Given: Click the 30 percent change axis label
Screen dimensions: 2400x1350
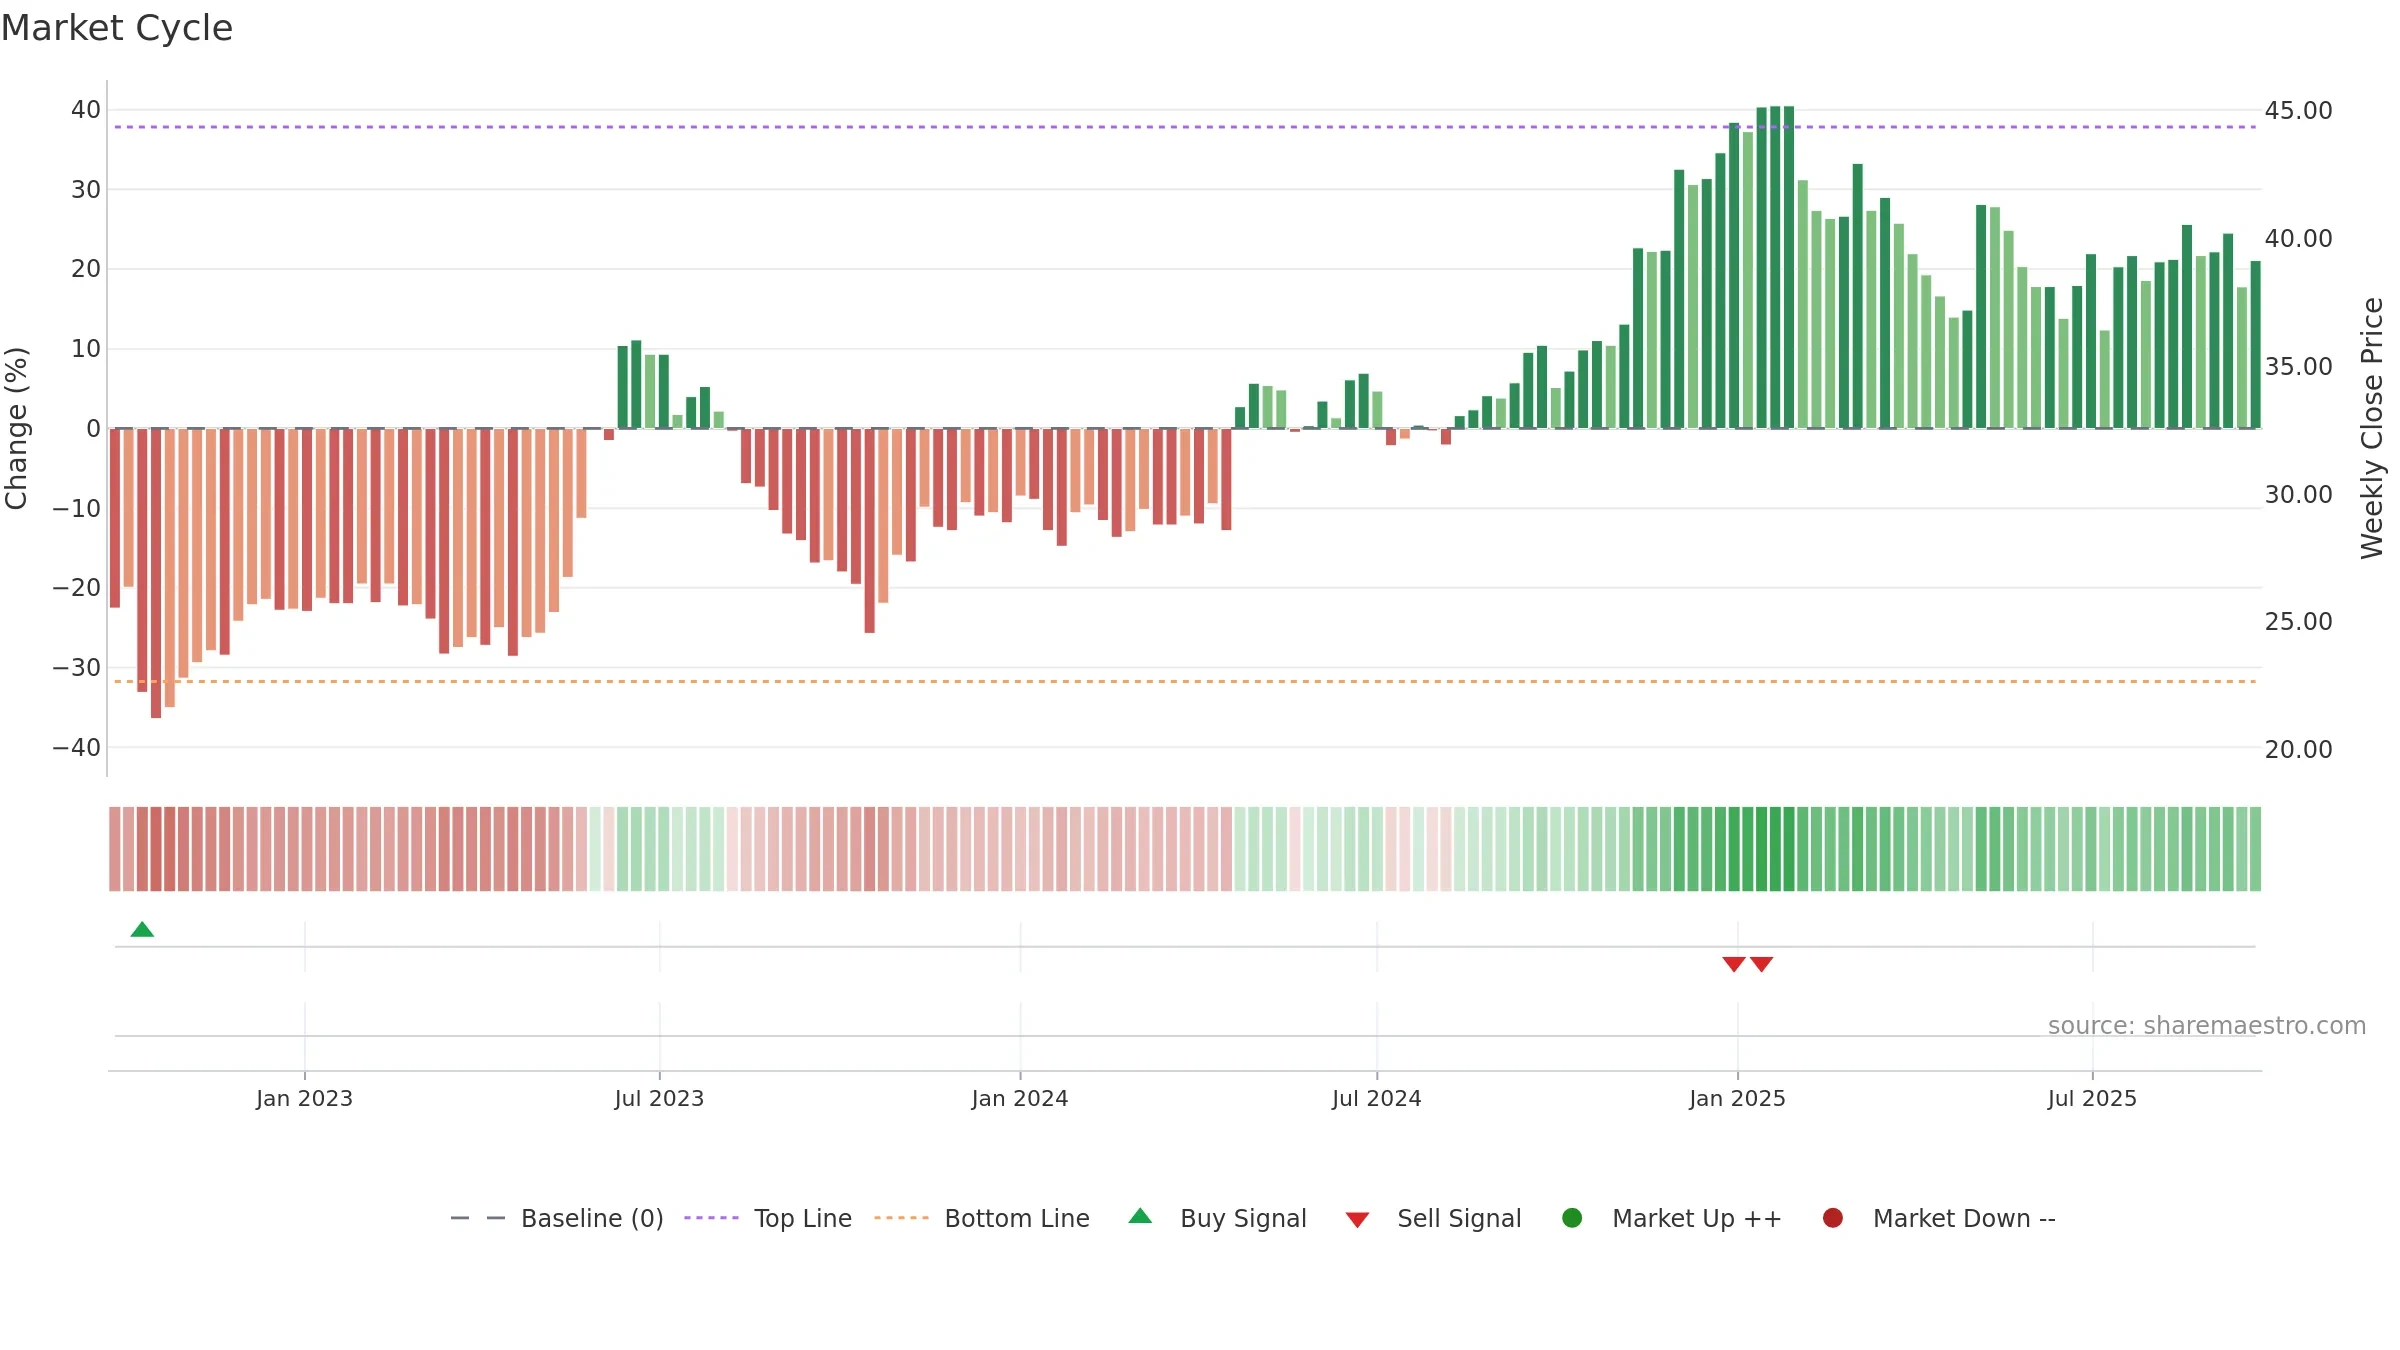Looking at the screenshot, I should click(86, 190).
